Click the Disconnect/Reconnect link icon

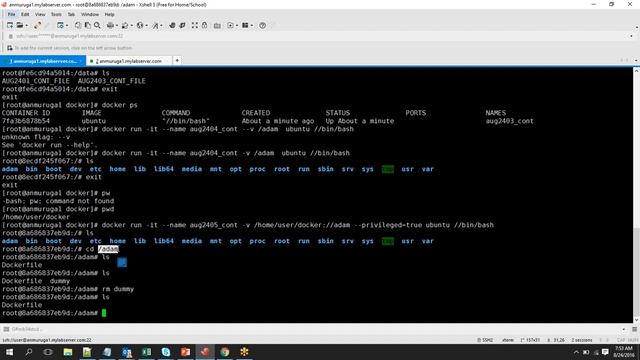click(x=38, y=25)
